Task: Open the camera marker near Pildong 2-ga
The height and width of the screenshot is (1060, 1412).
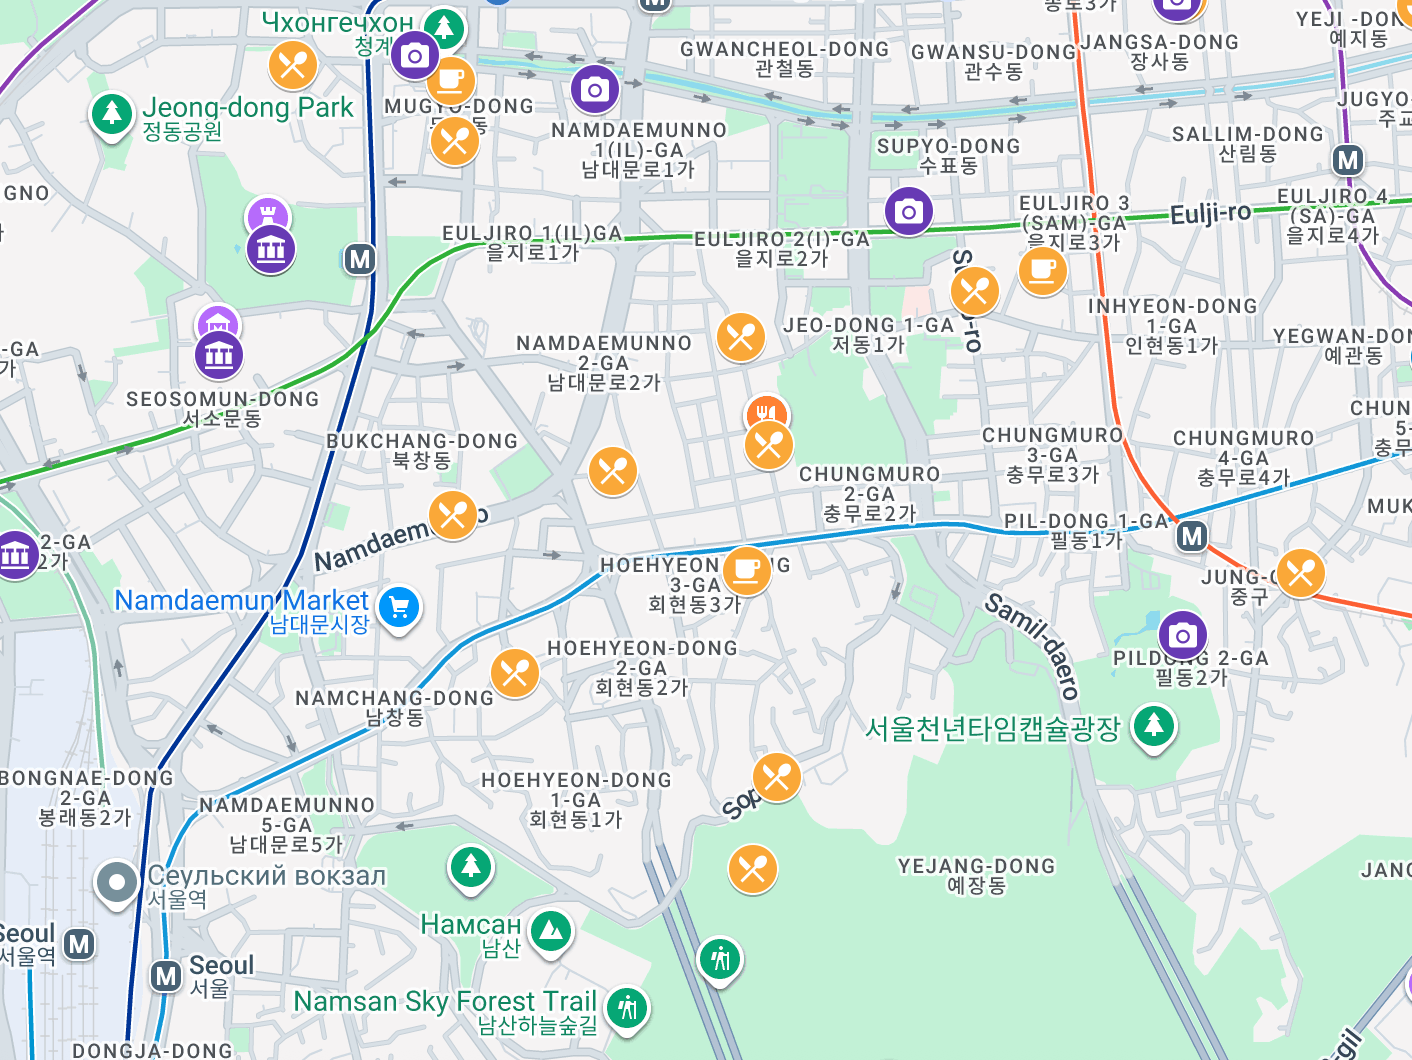Action: (1182, 635)
